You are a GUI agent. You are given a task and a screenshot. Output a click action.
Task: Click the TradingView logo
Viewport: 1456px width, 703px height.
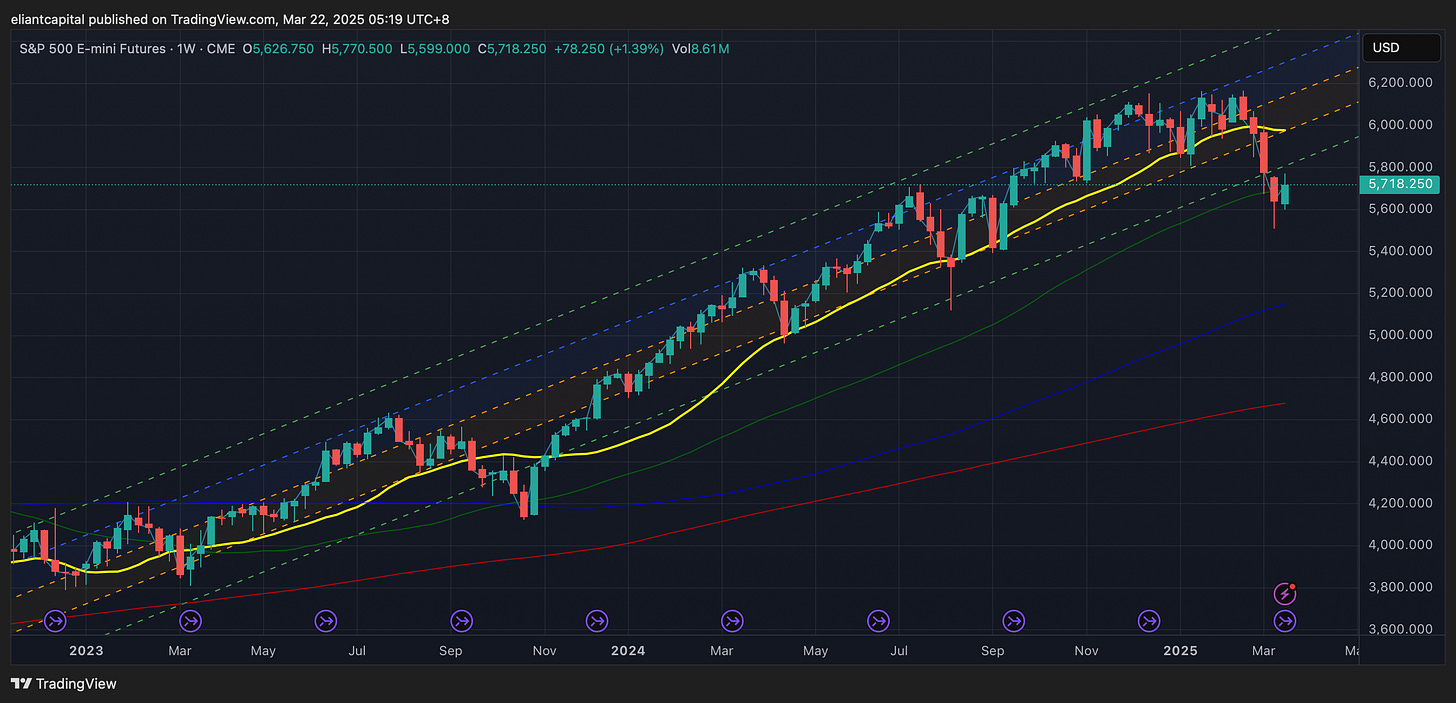point(64,684)
